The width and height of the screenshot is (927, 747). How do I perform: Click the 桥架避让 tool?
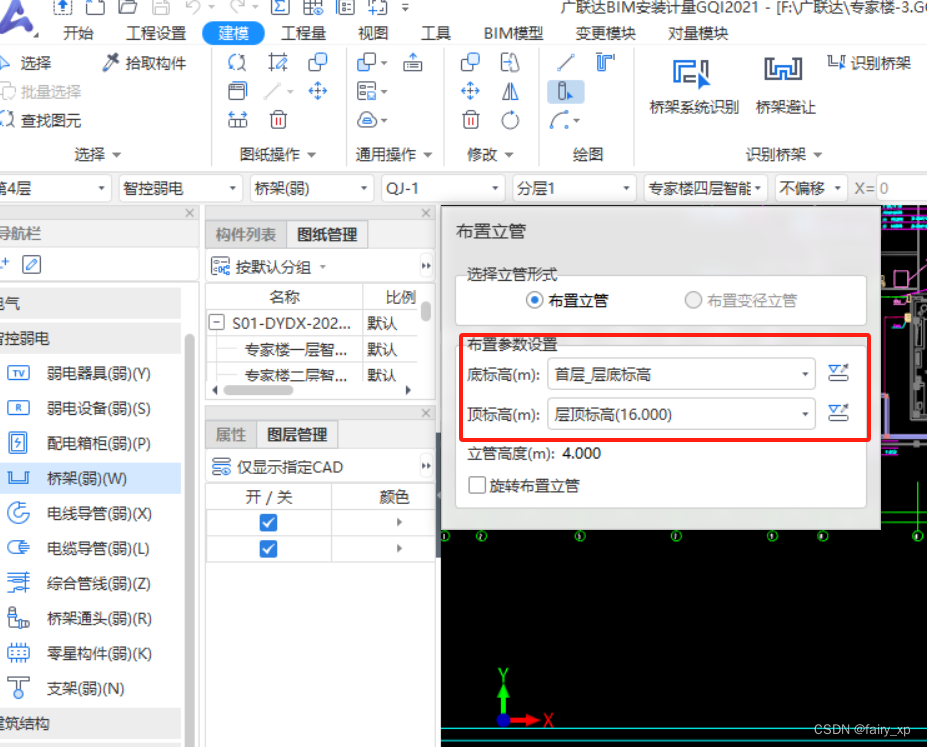(781, 82)
